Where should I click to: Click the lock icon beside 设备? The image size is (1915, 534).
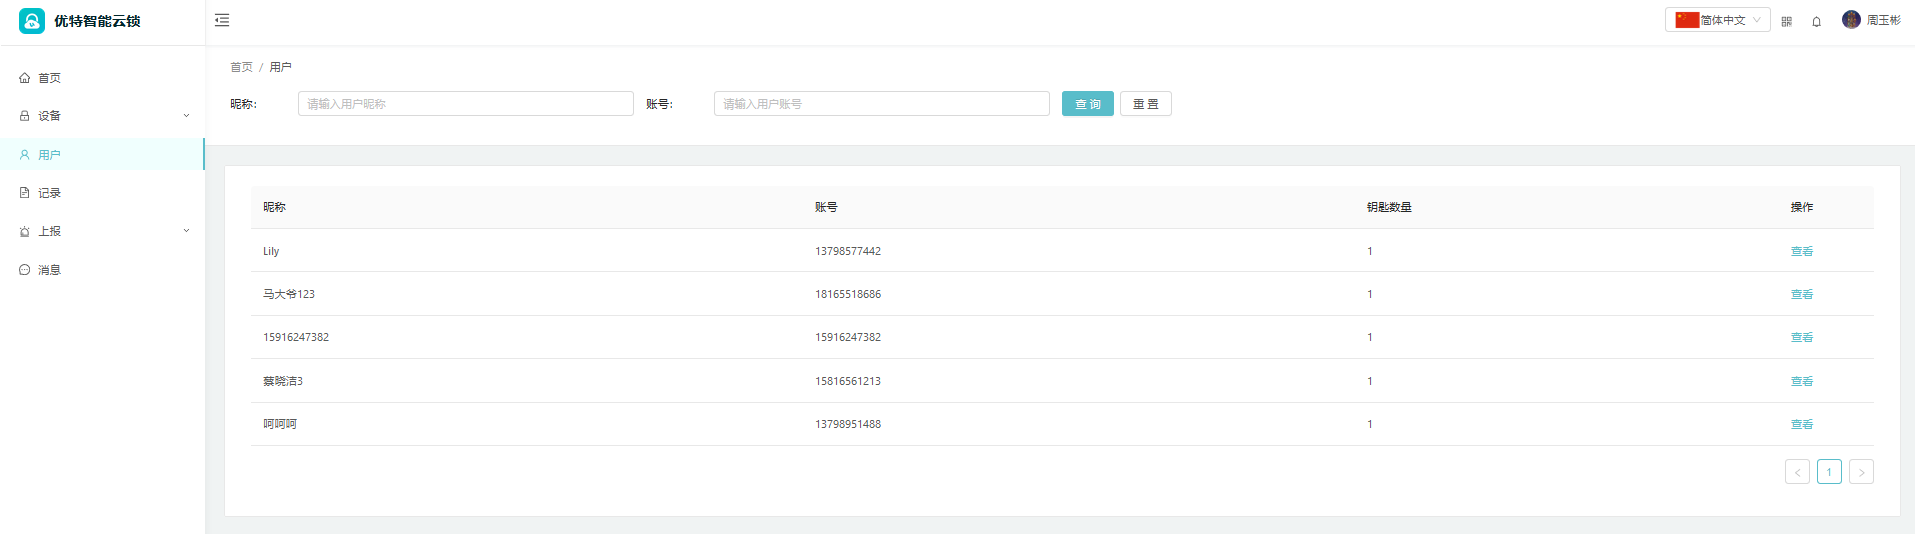25,116
